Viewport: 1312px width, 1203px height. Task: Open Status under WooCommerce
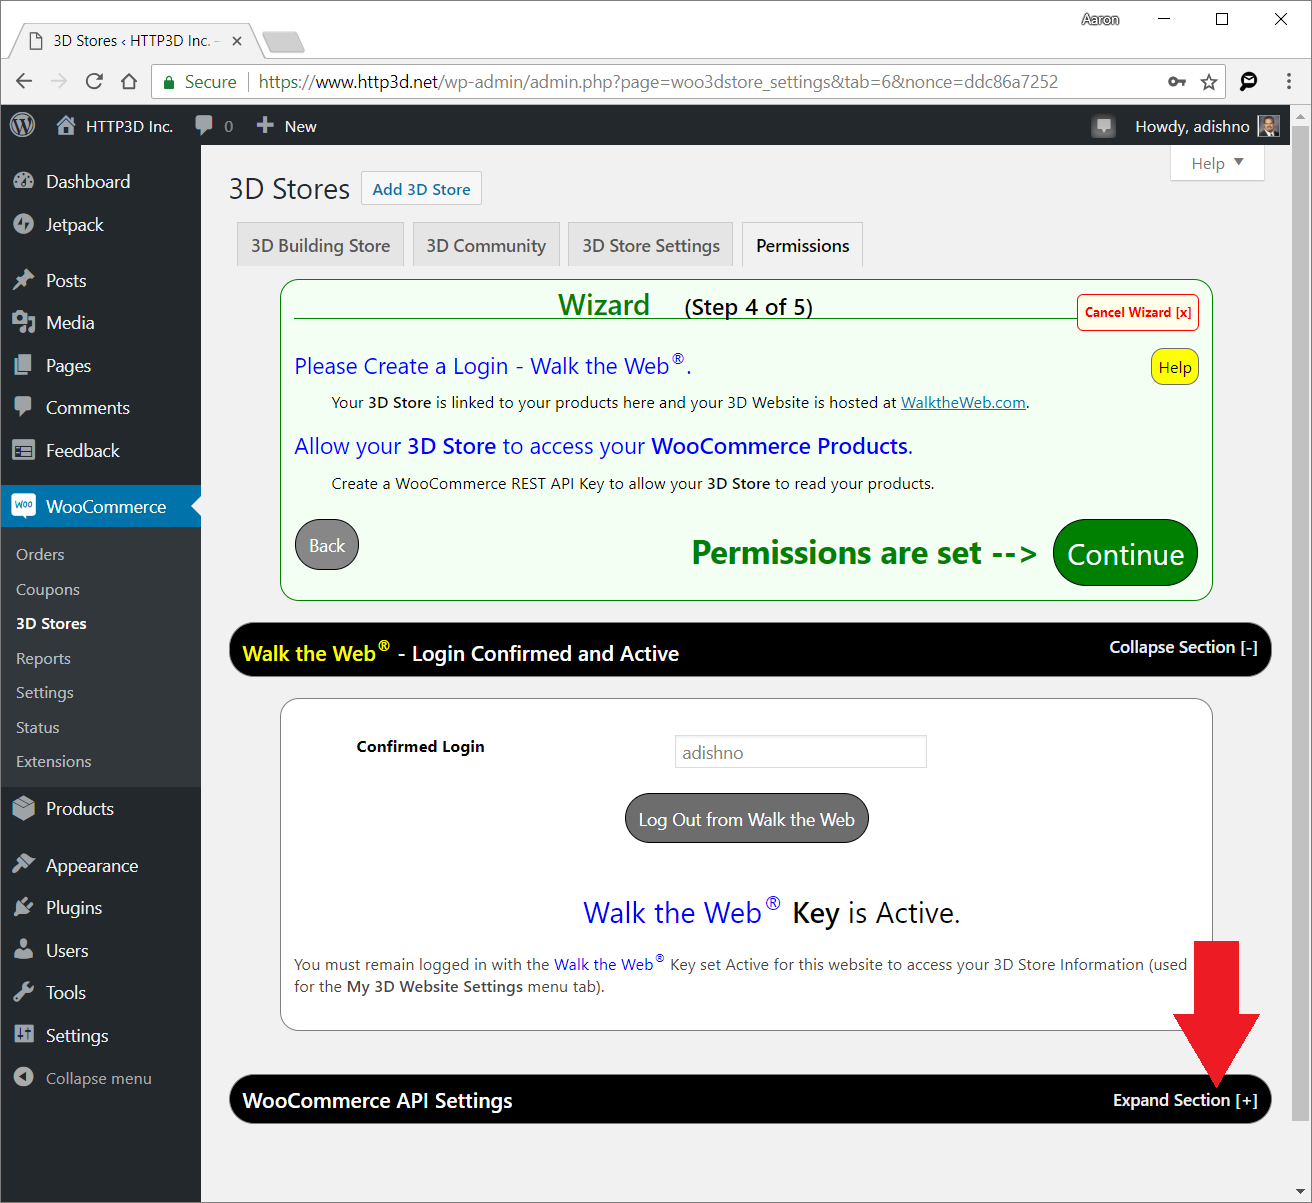click(x=38, y=727)
